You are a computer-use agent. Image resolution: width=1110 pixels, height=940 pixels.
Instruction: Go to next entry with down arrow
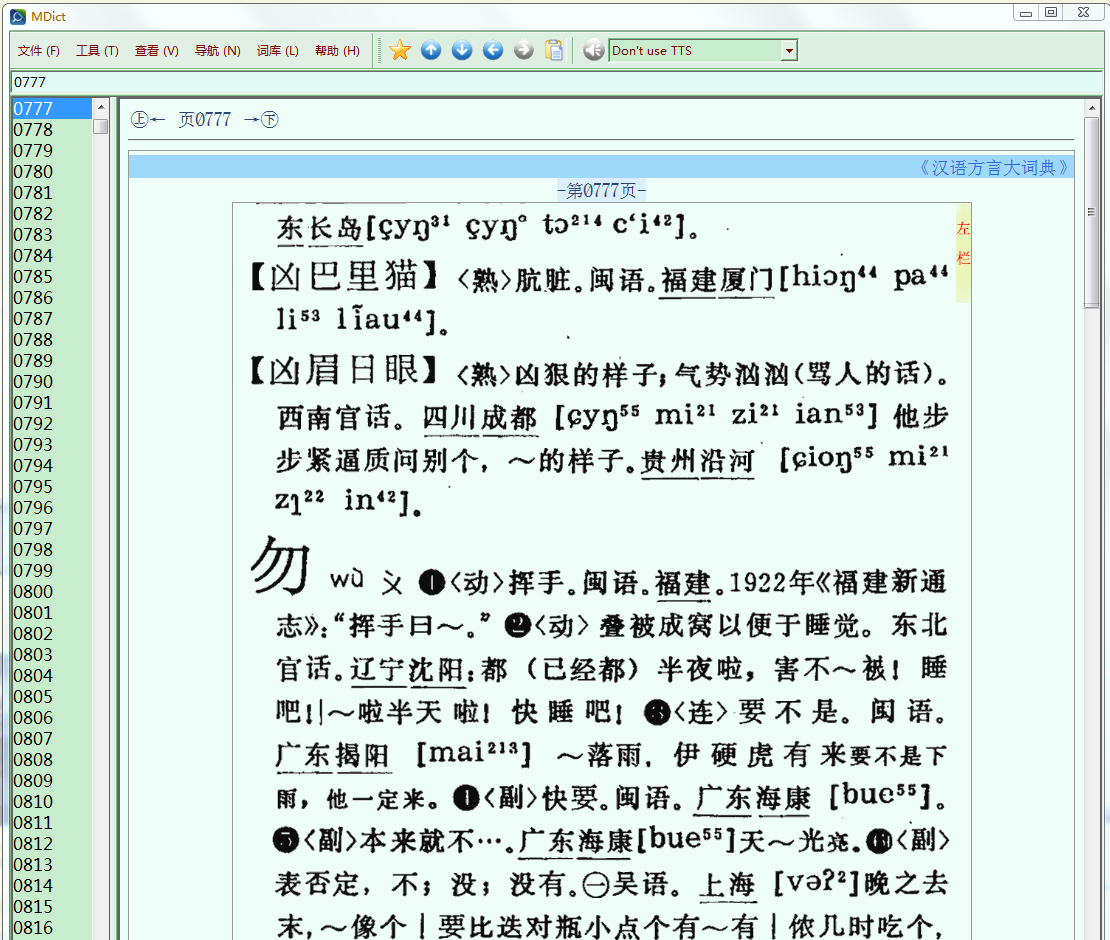click(462, 50)
